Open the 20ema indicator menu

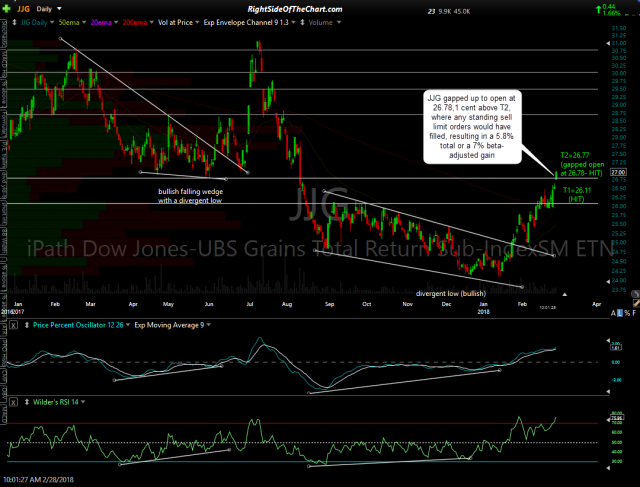pos(101,22)
